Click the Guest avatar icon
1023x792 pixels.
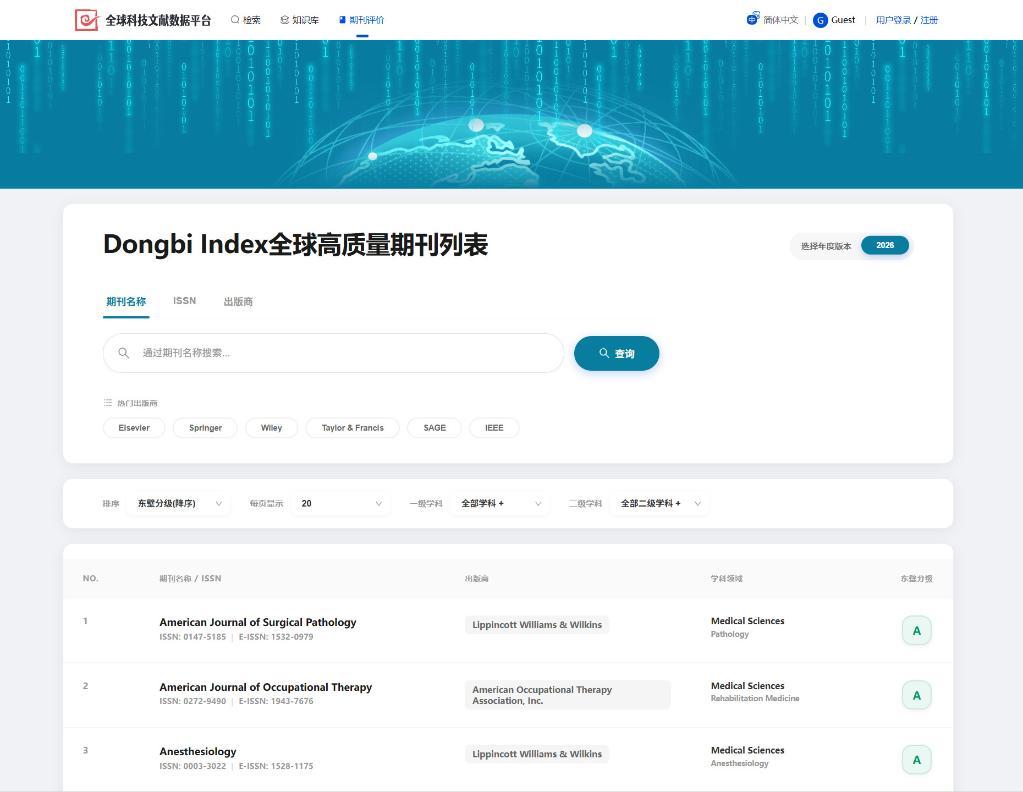pos(820,20)
